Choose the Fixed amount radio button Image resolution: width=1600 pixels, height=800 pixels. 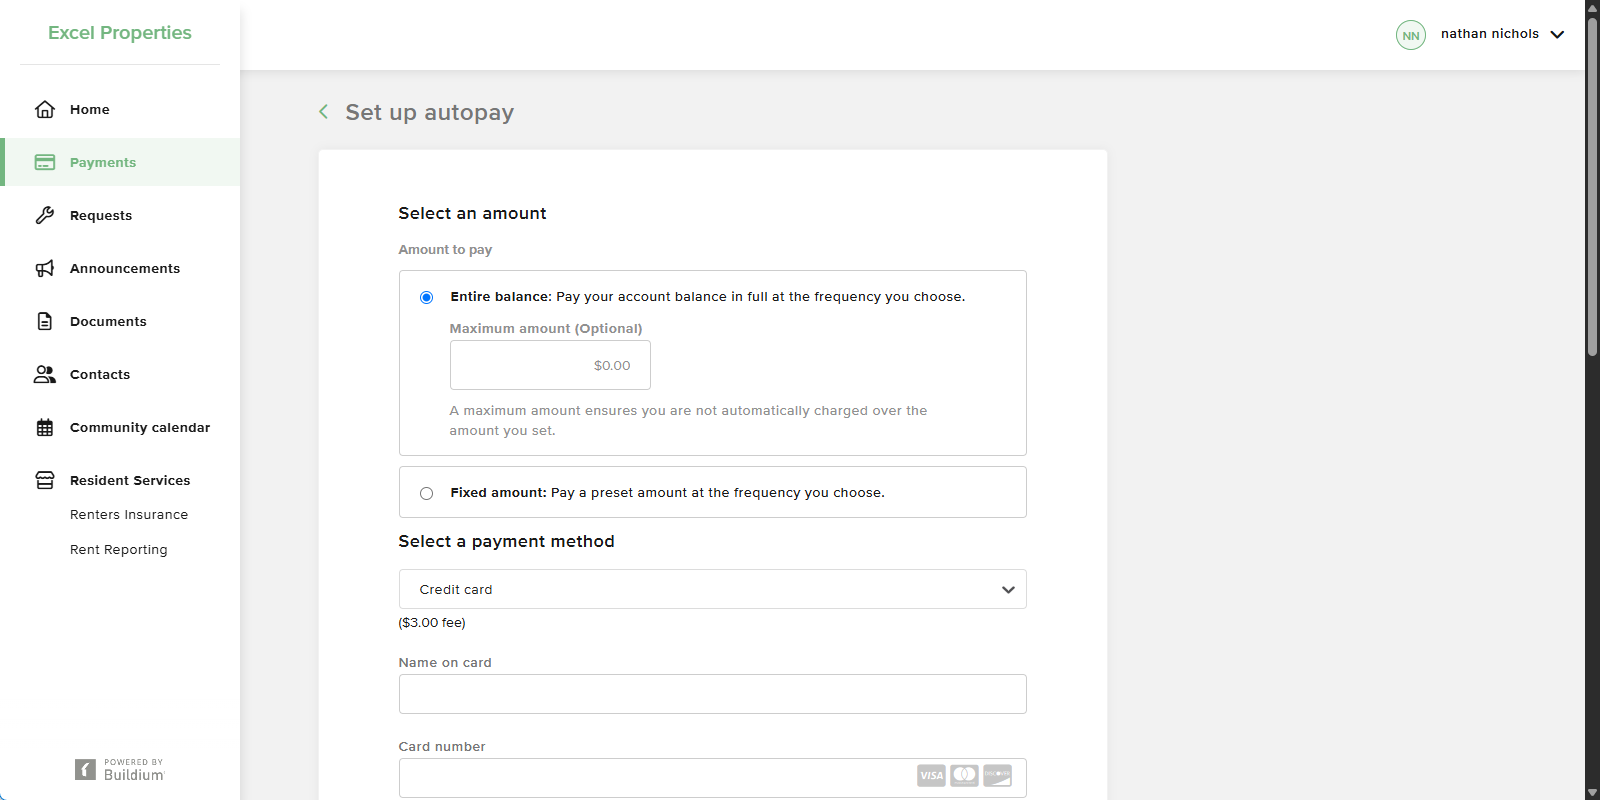coord(427,493)
